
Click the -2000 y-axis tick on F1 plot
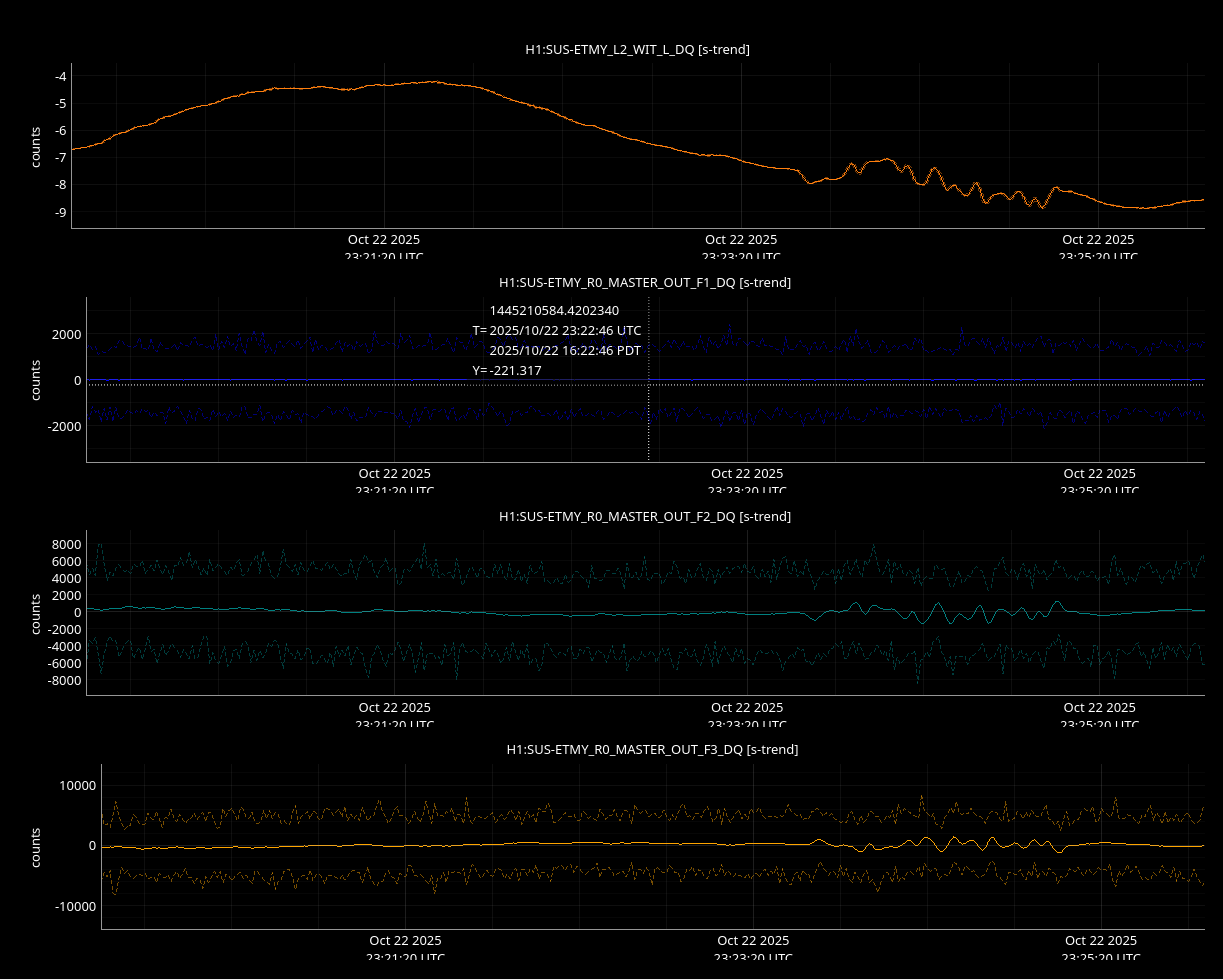[x=64, y=426]
